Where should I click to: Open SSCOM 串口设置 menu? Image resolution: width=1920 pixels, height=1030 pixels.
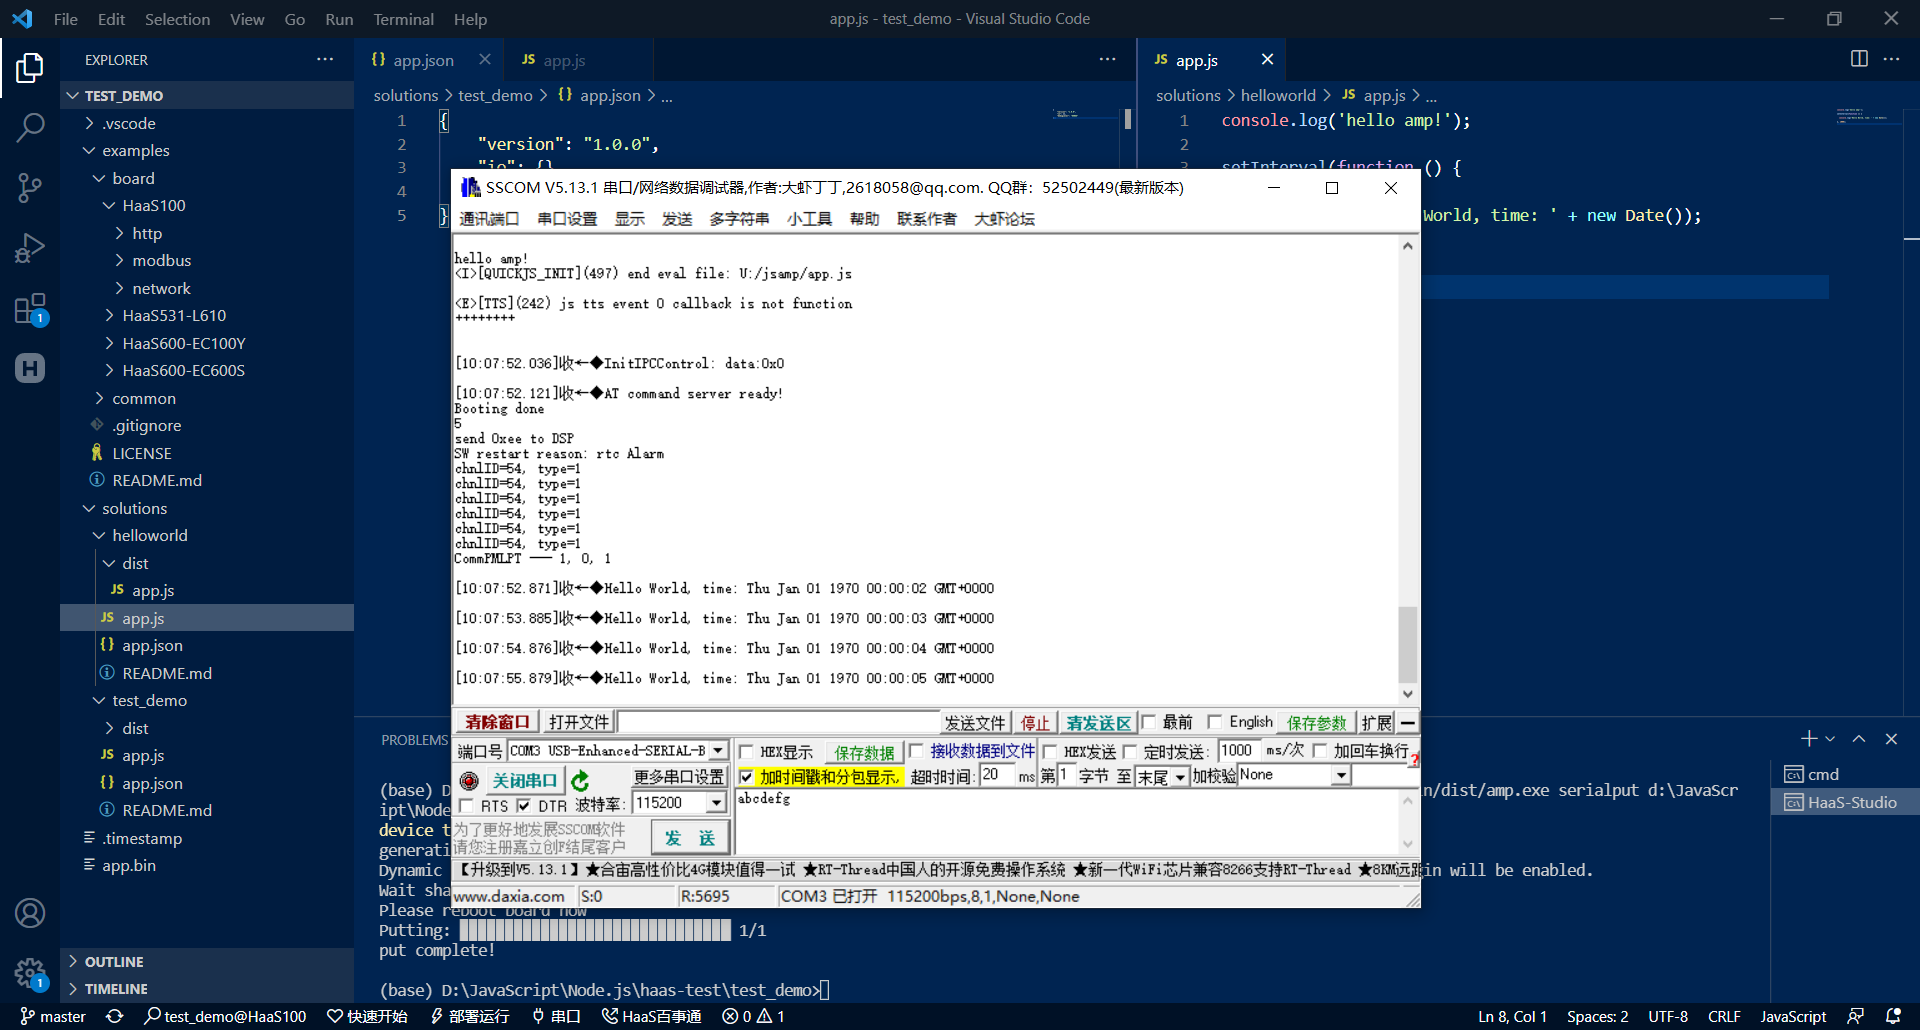[x=567, y=219]
